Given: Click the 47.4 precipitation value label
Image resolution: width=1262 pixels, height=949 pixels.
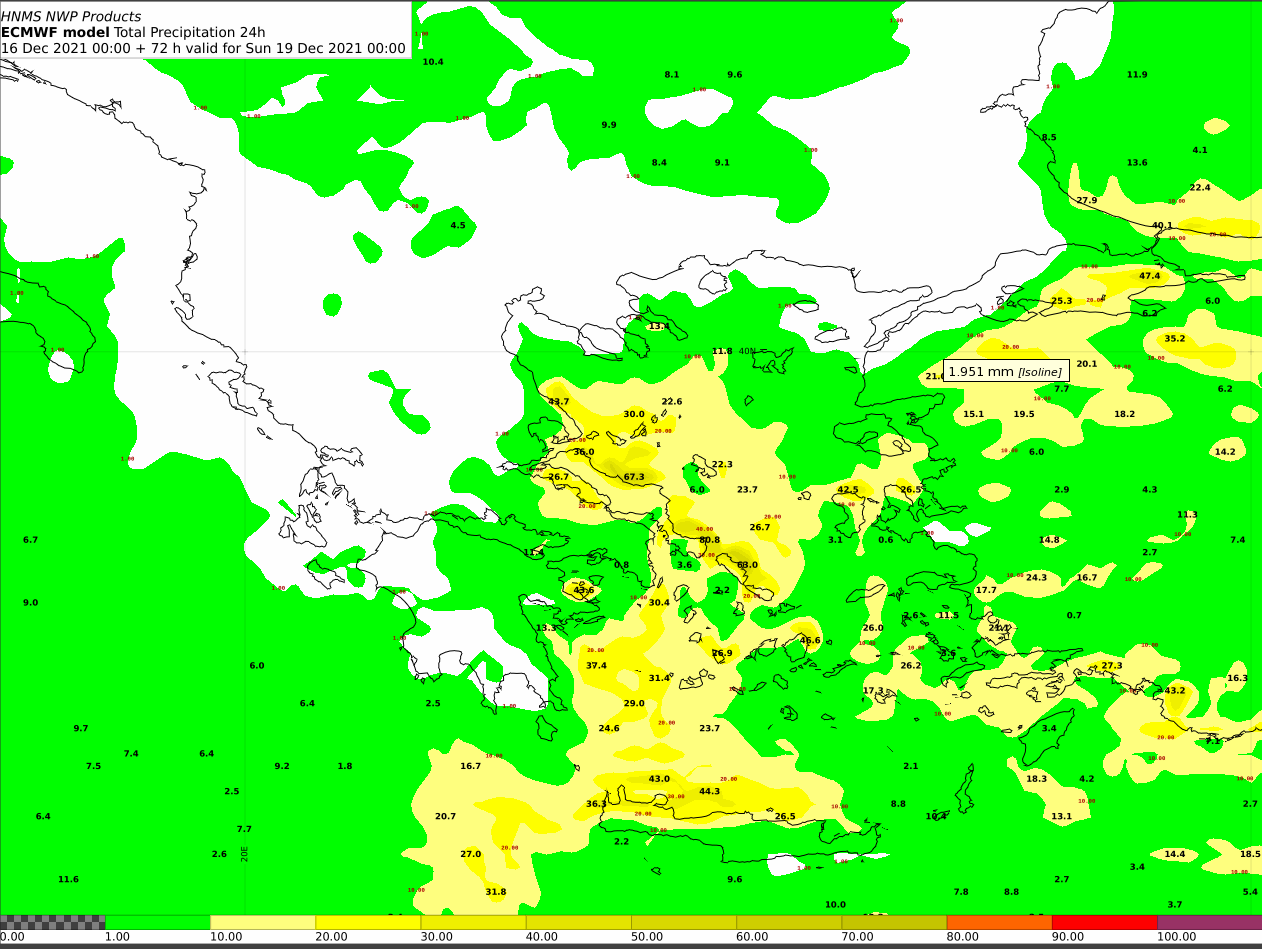Looking at the screenshot, I should [x=1150, y=276].
